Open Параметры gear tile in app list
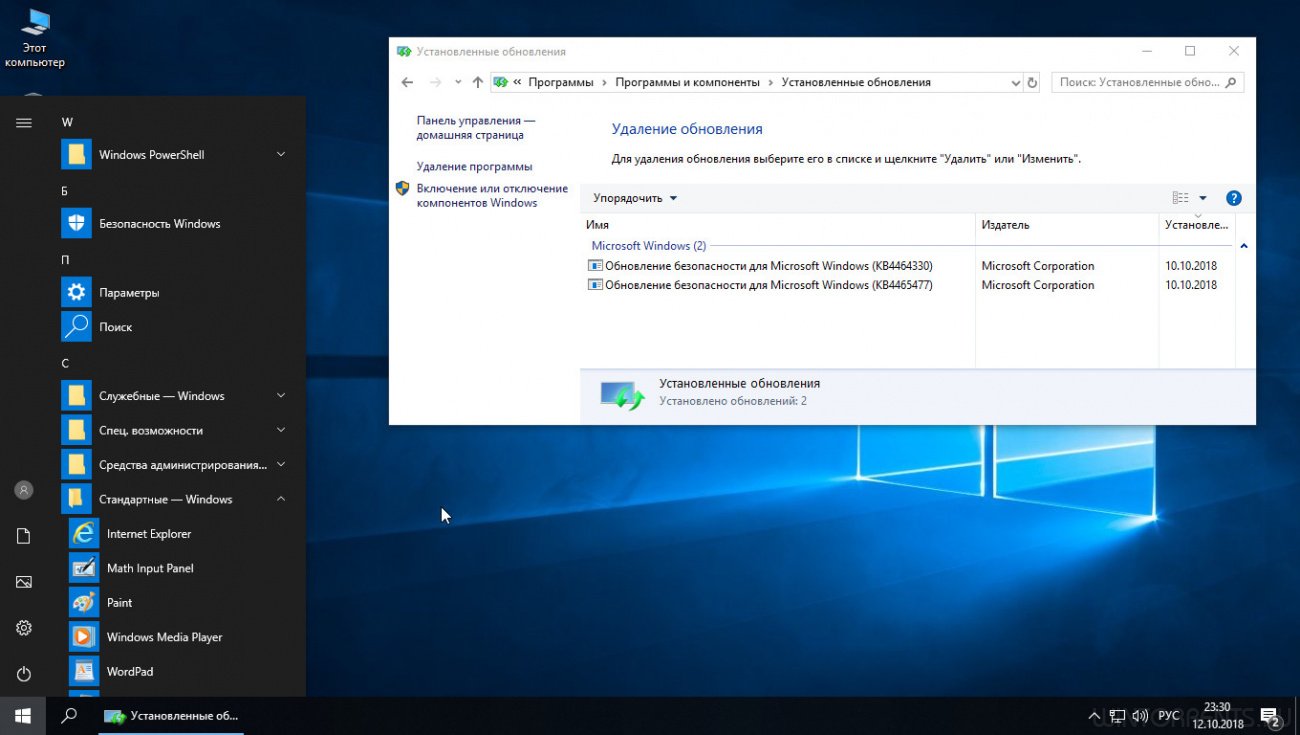 pyautogui.click(x=76, y=293)
